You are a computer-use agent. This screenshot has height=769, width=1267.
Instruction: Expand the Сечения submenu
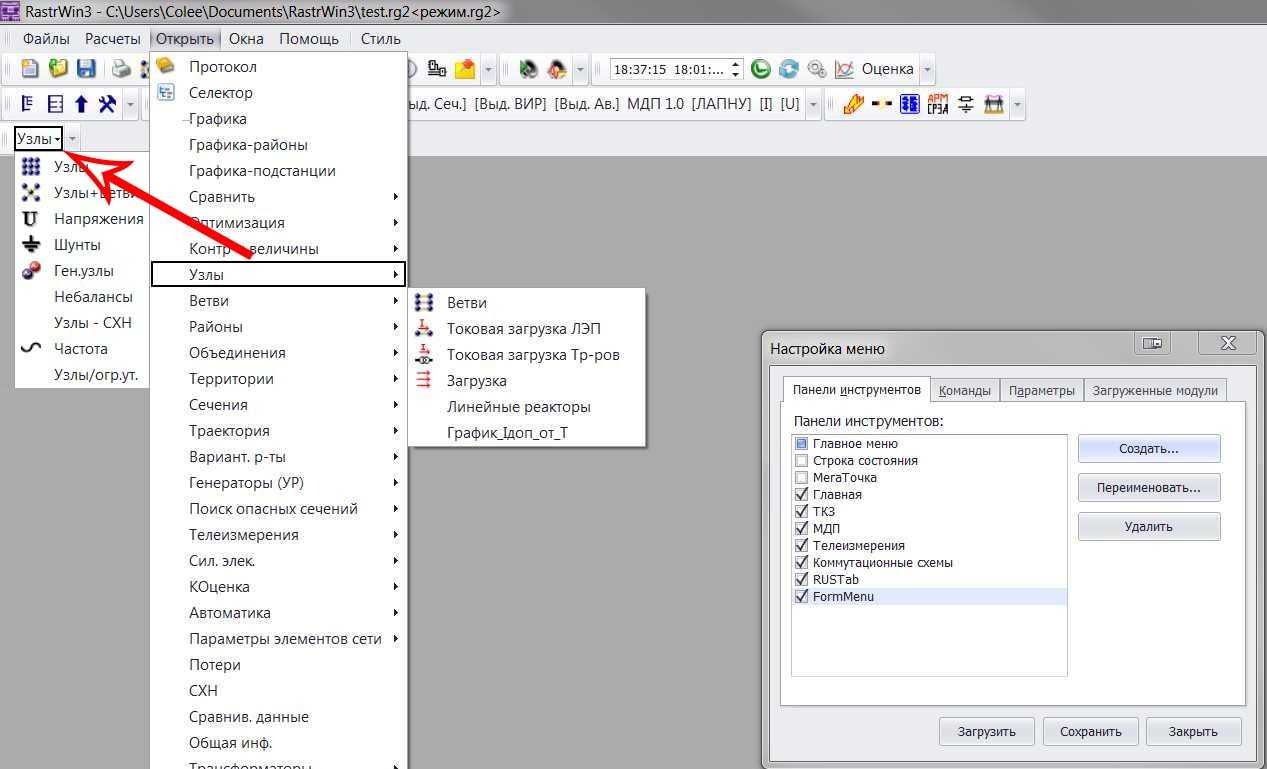(x=279, y=405)
